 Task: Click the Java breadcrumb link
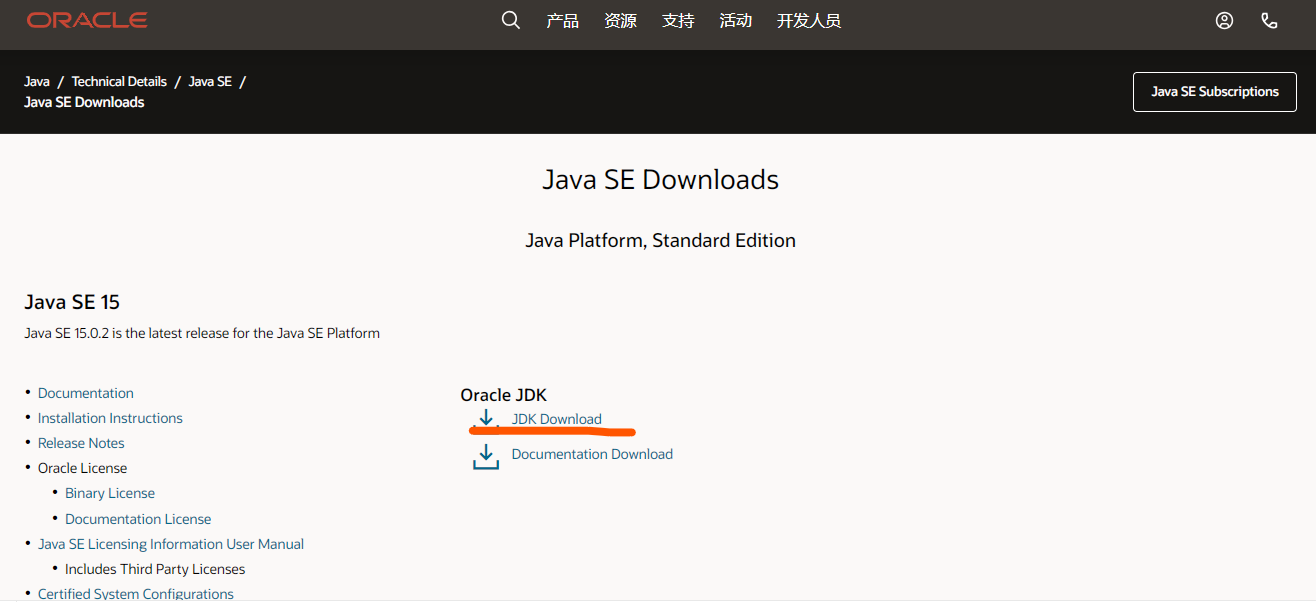coord(36,80)
